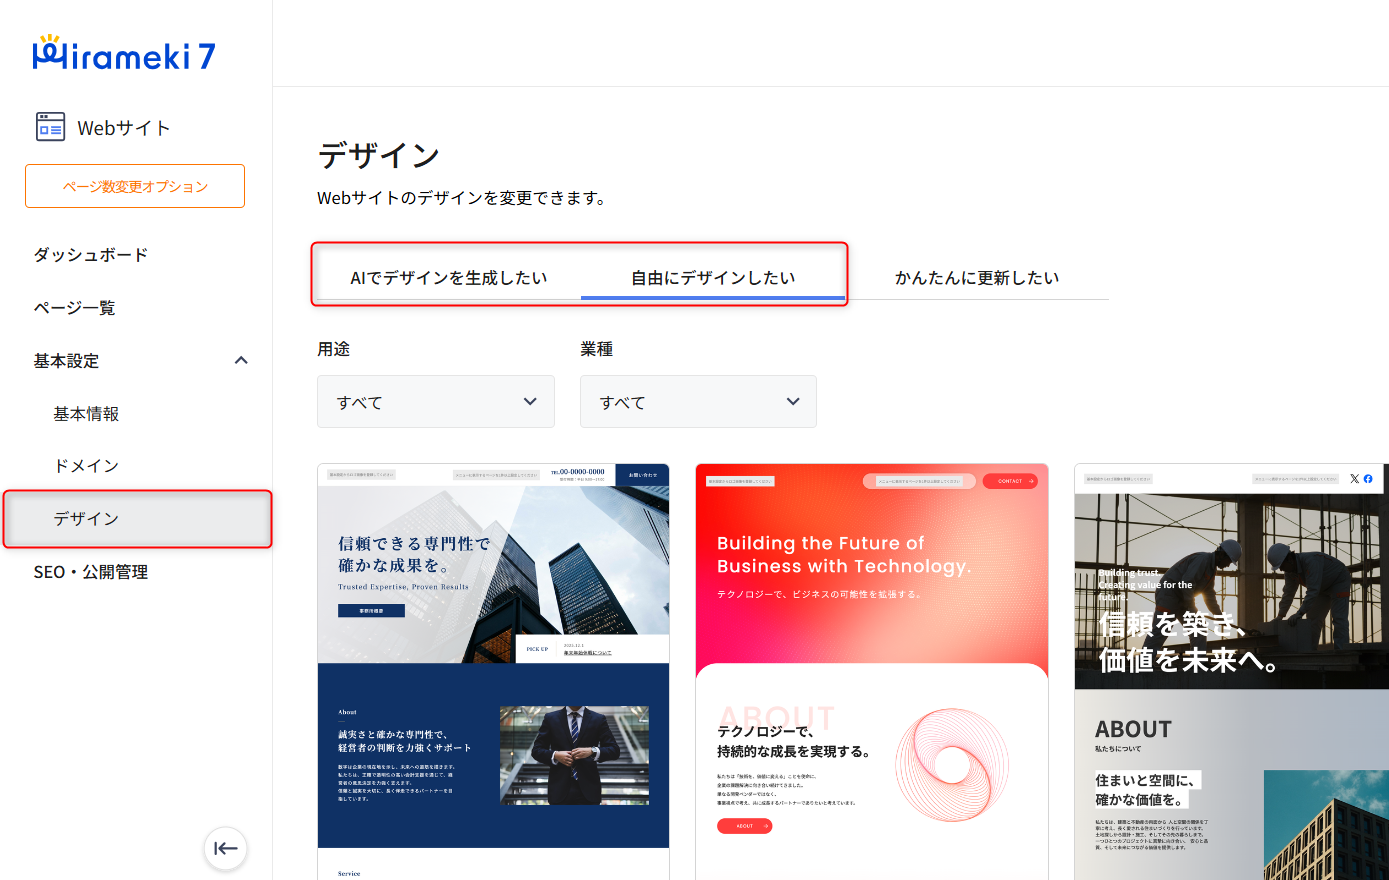
Task: Open ダッシュボード from the sidebar
Action: point(91,255)
